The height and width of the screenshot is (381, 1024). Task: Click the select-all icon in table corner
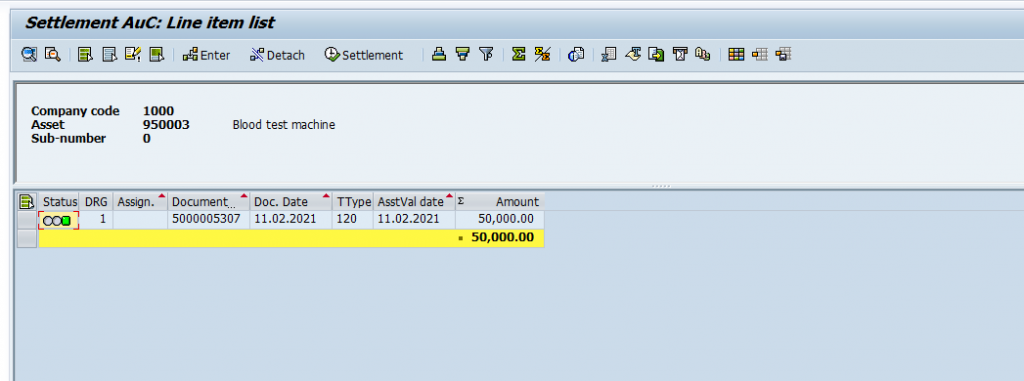(x=27, y=201)
